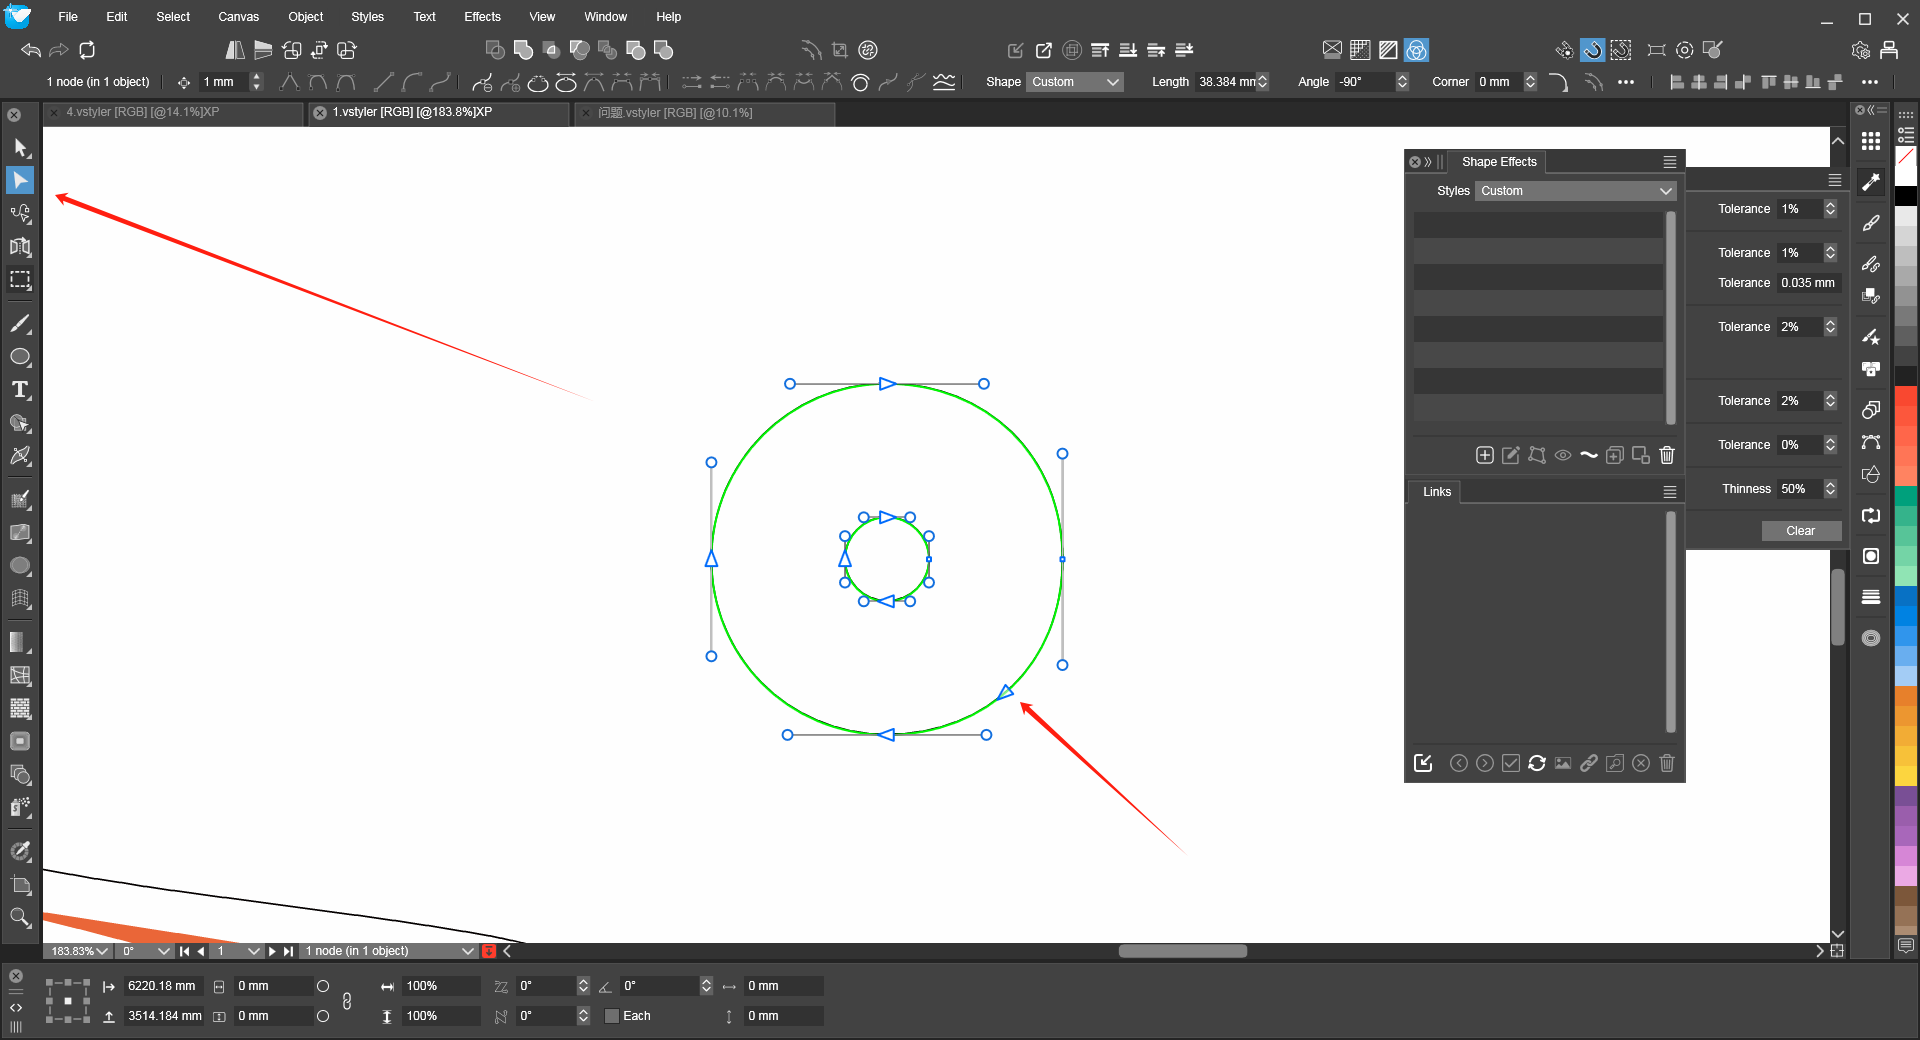Toggle the Each checkbox

[x=612, y=1016]
